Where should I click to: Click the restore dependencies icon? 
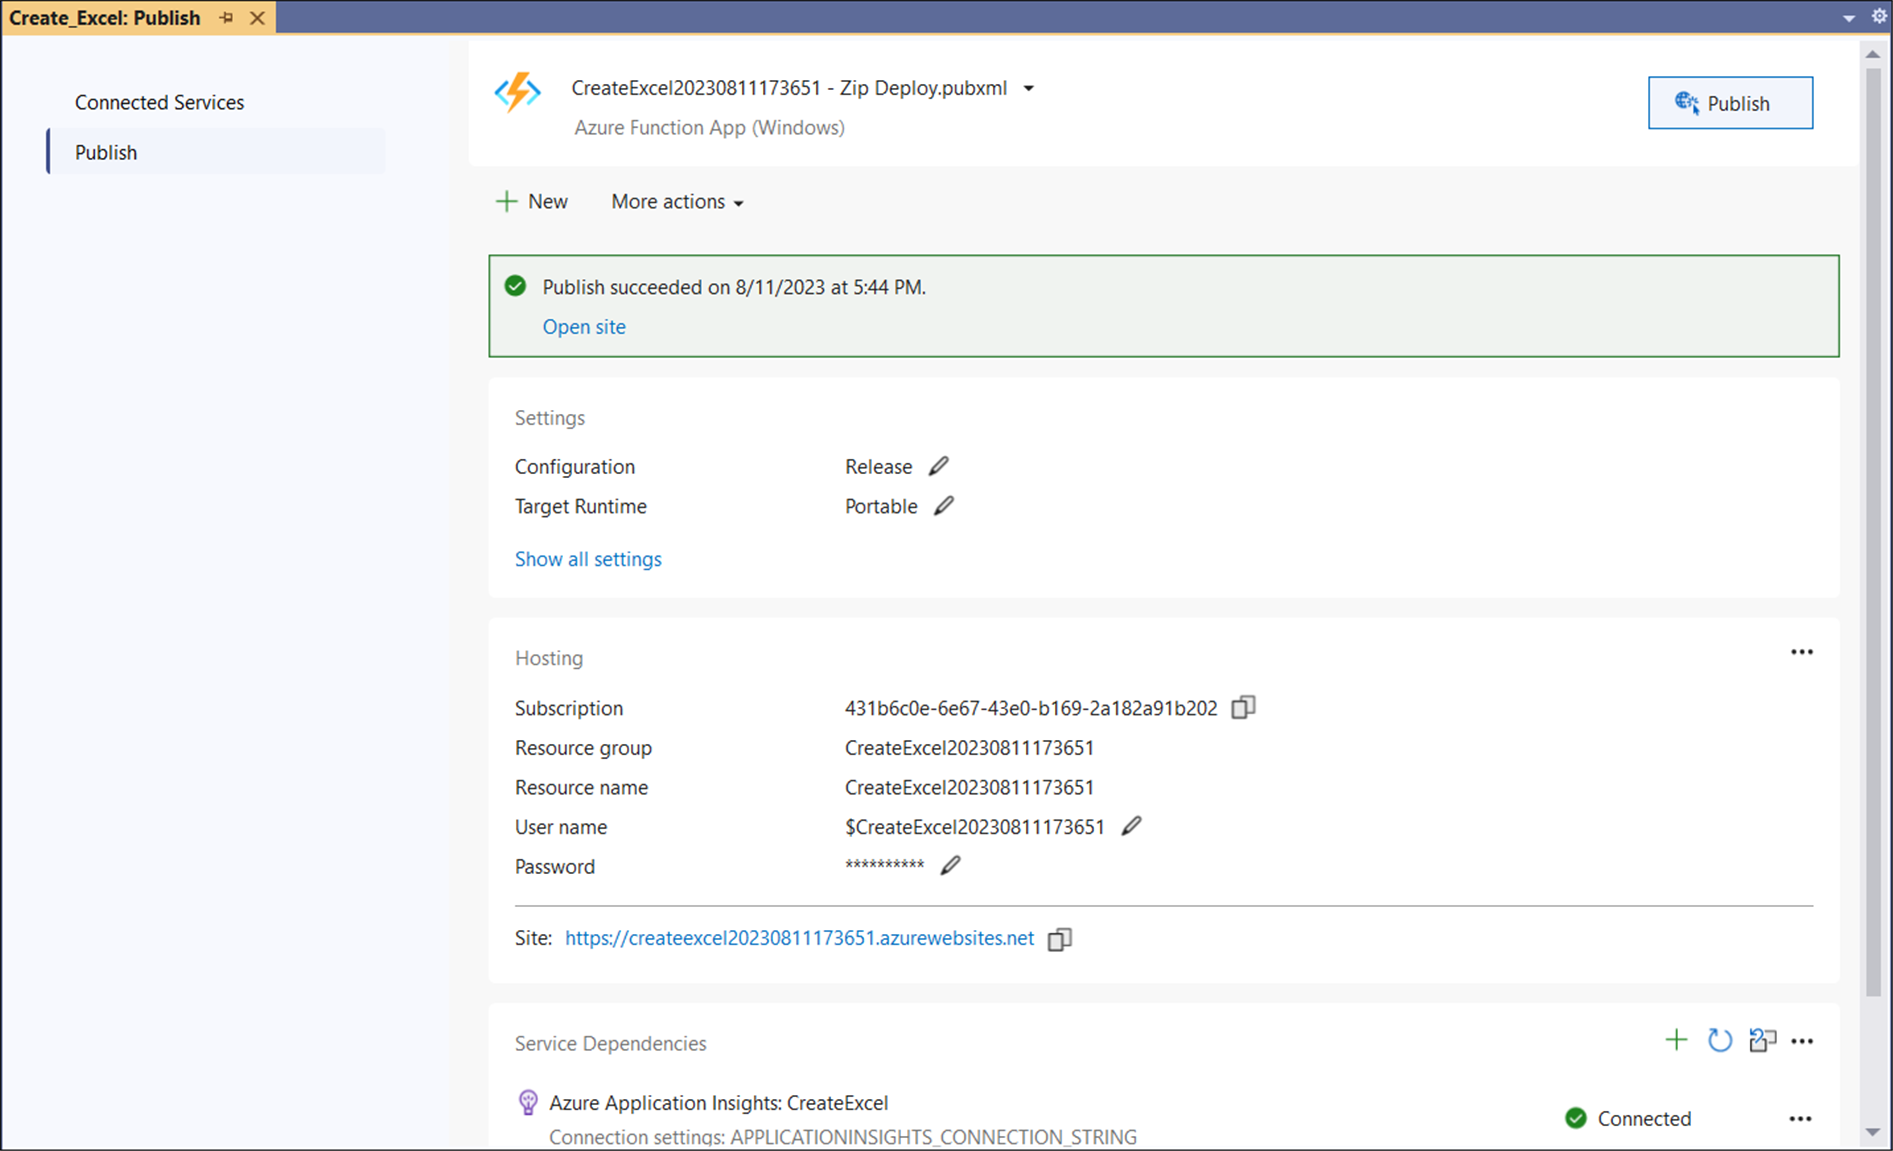tap(1762, 1041)
